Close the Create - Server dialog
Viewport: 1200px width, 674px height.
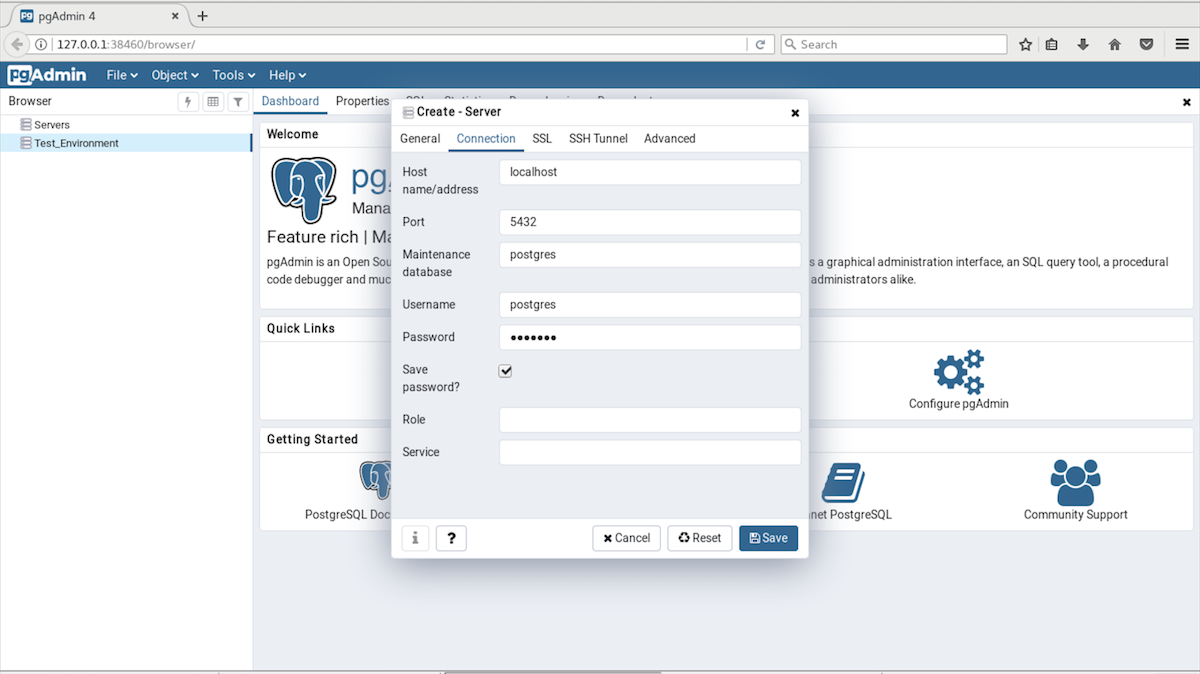(x=795, y=113)
